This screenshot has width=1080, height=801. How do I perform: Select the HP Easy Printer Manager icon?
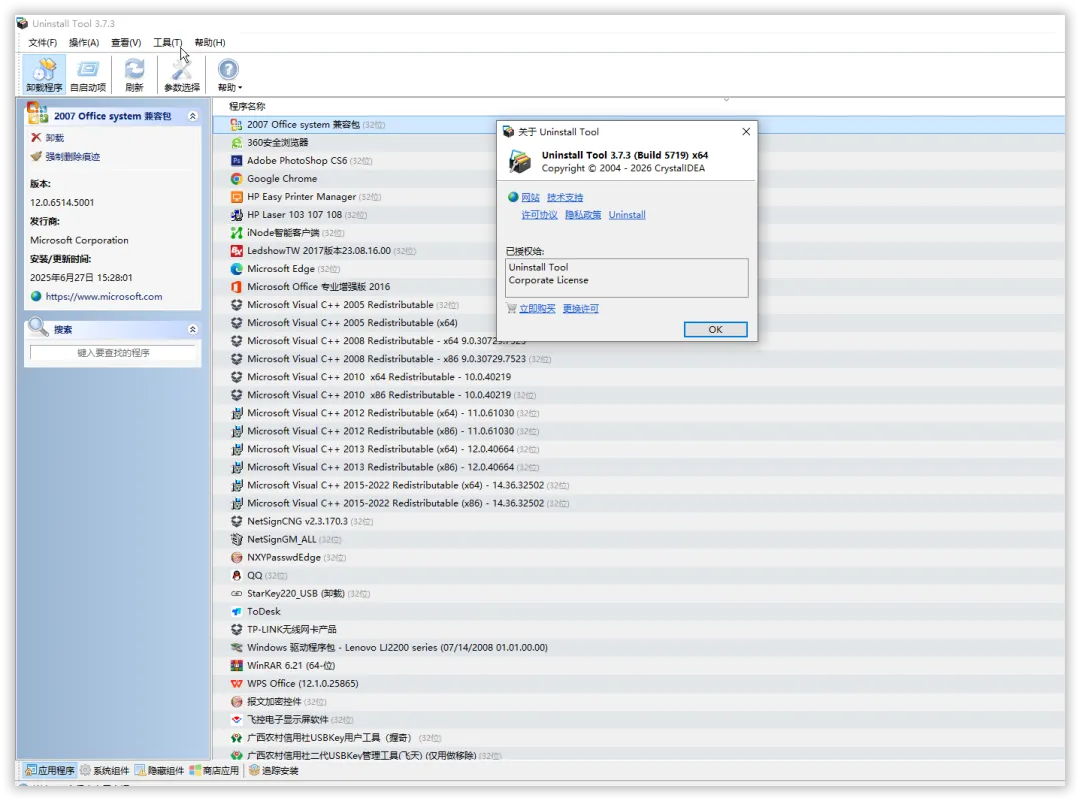[236, 197]
